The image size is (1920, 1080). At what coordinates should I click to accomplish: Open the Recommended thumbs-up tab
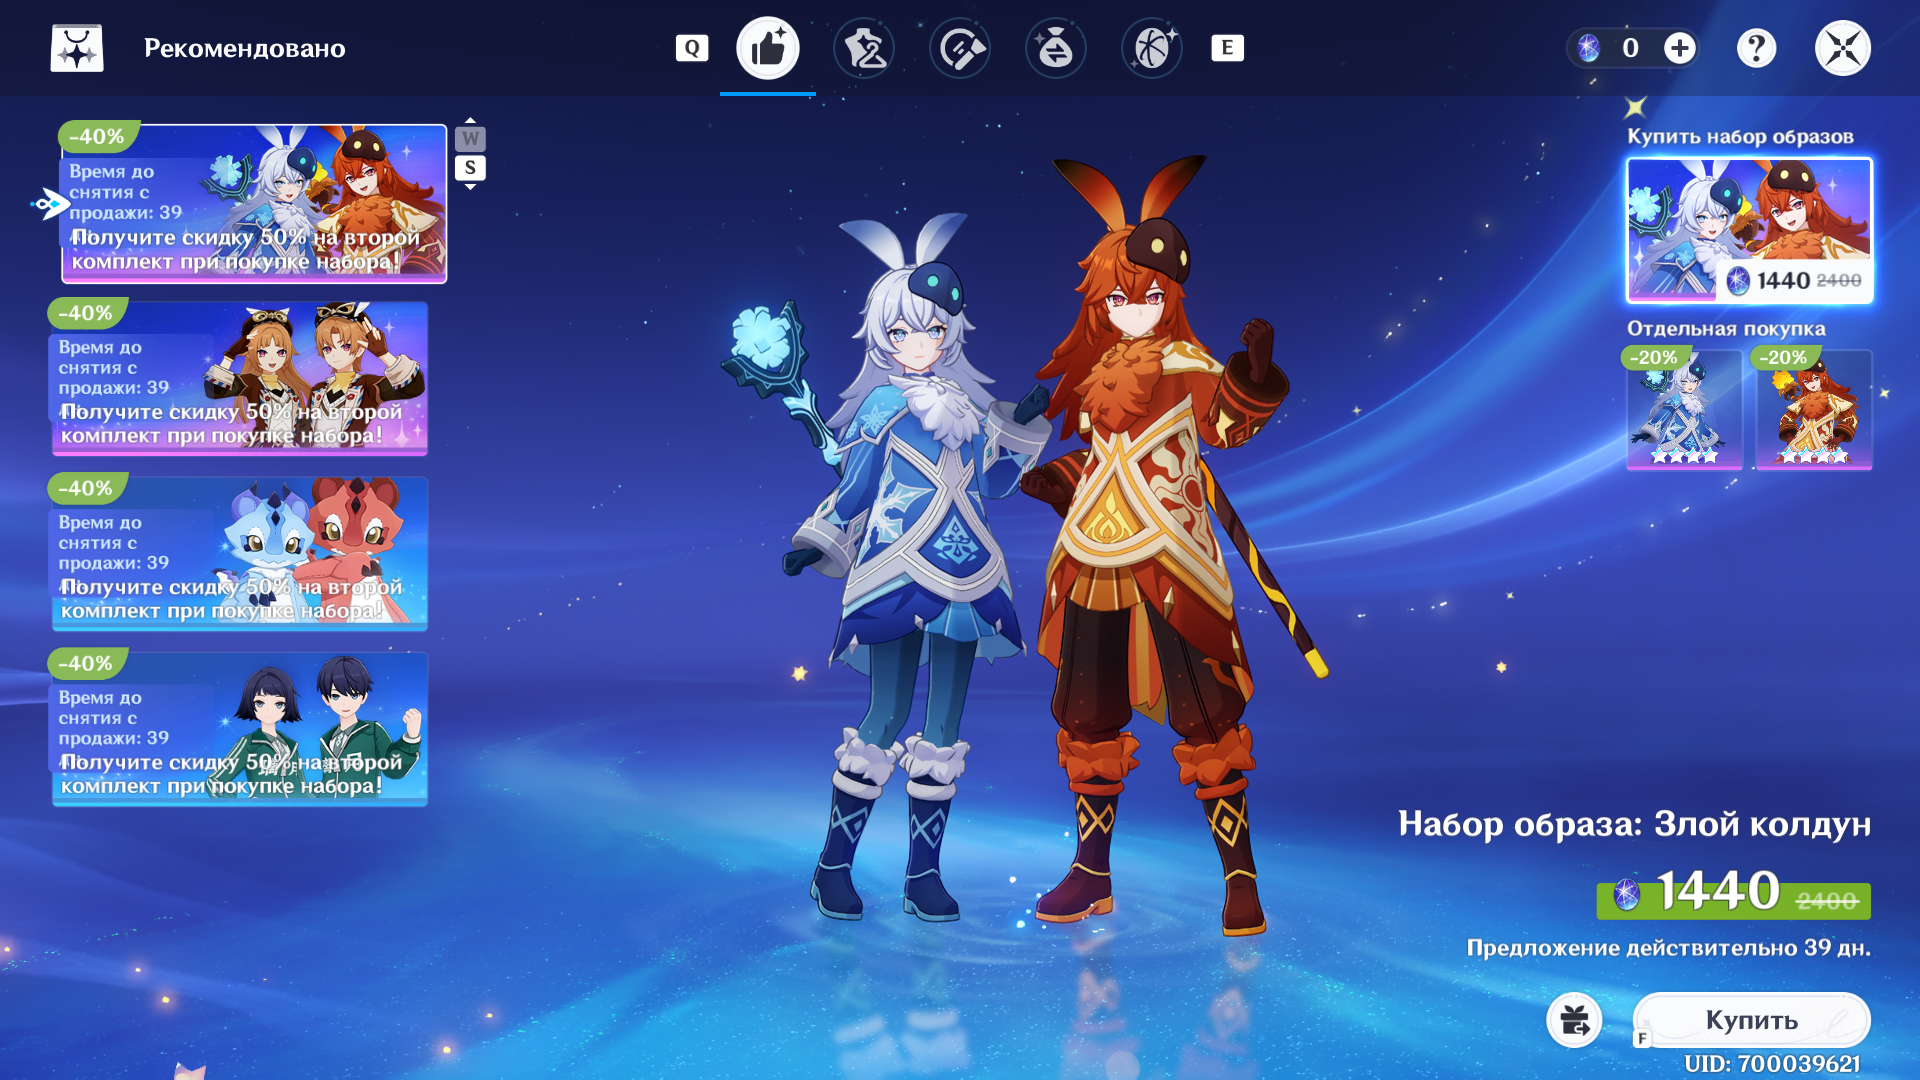(x=768, y=48)
